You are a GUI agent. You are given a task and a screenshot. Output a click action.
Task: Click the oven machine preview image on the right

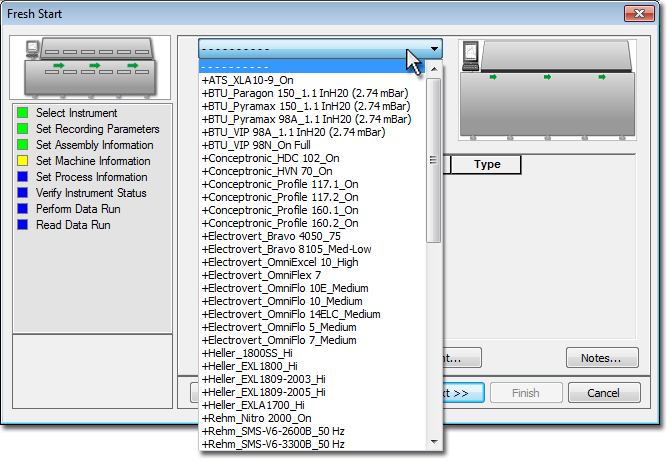(x=547, y=90)
